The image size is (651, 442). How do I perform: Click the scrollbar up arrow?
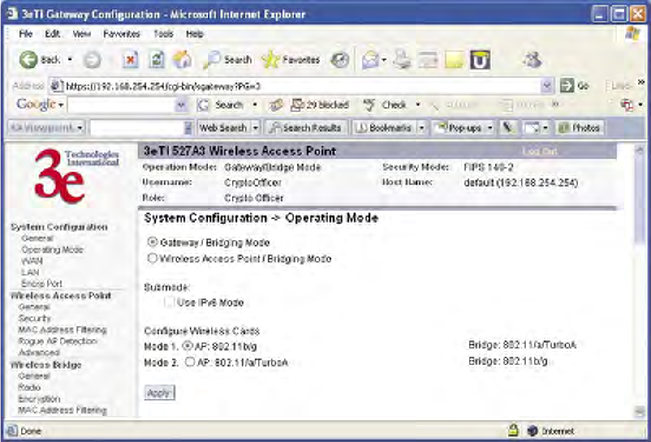[639, 149]
